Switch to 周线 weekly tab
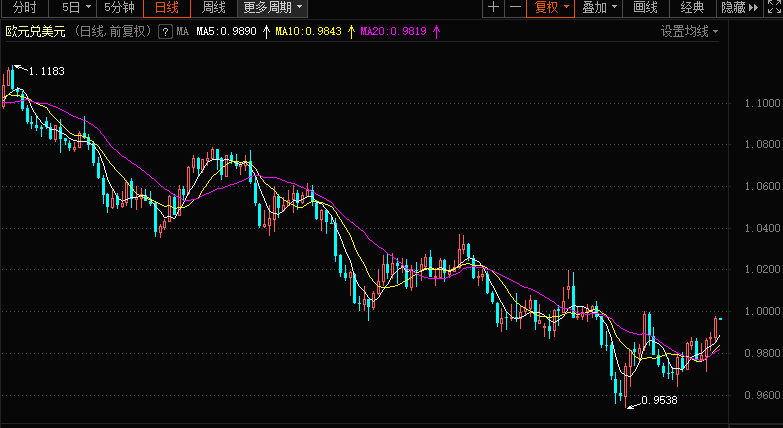The height and width of the screenshot is (428, 783). [x=214, y=7]
